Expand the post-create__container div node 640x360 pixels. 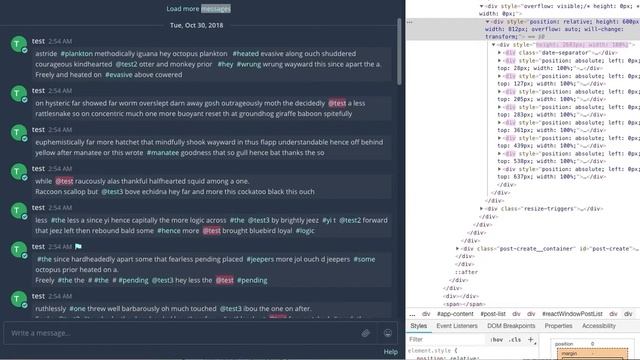pos(458,249)
